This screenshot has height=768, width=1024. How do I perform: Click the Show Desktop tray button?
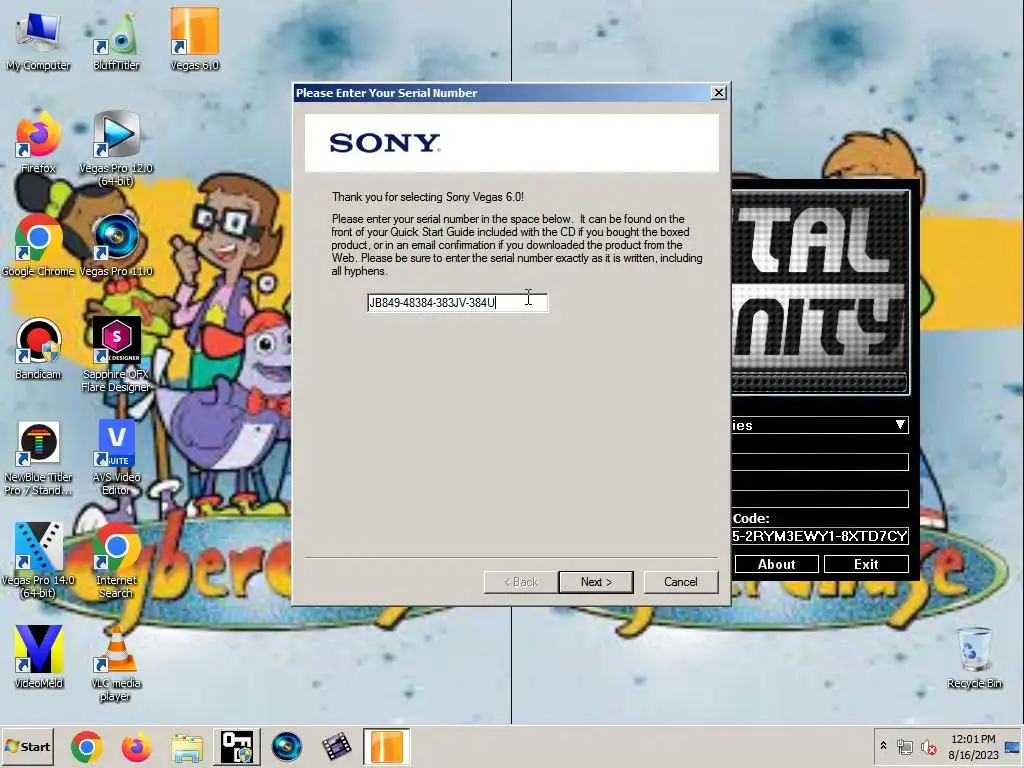[x=1014, y=746]
